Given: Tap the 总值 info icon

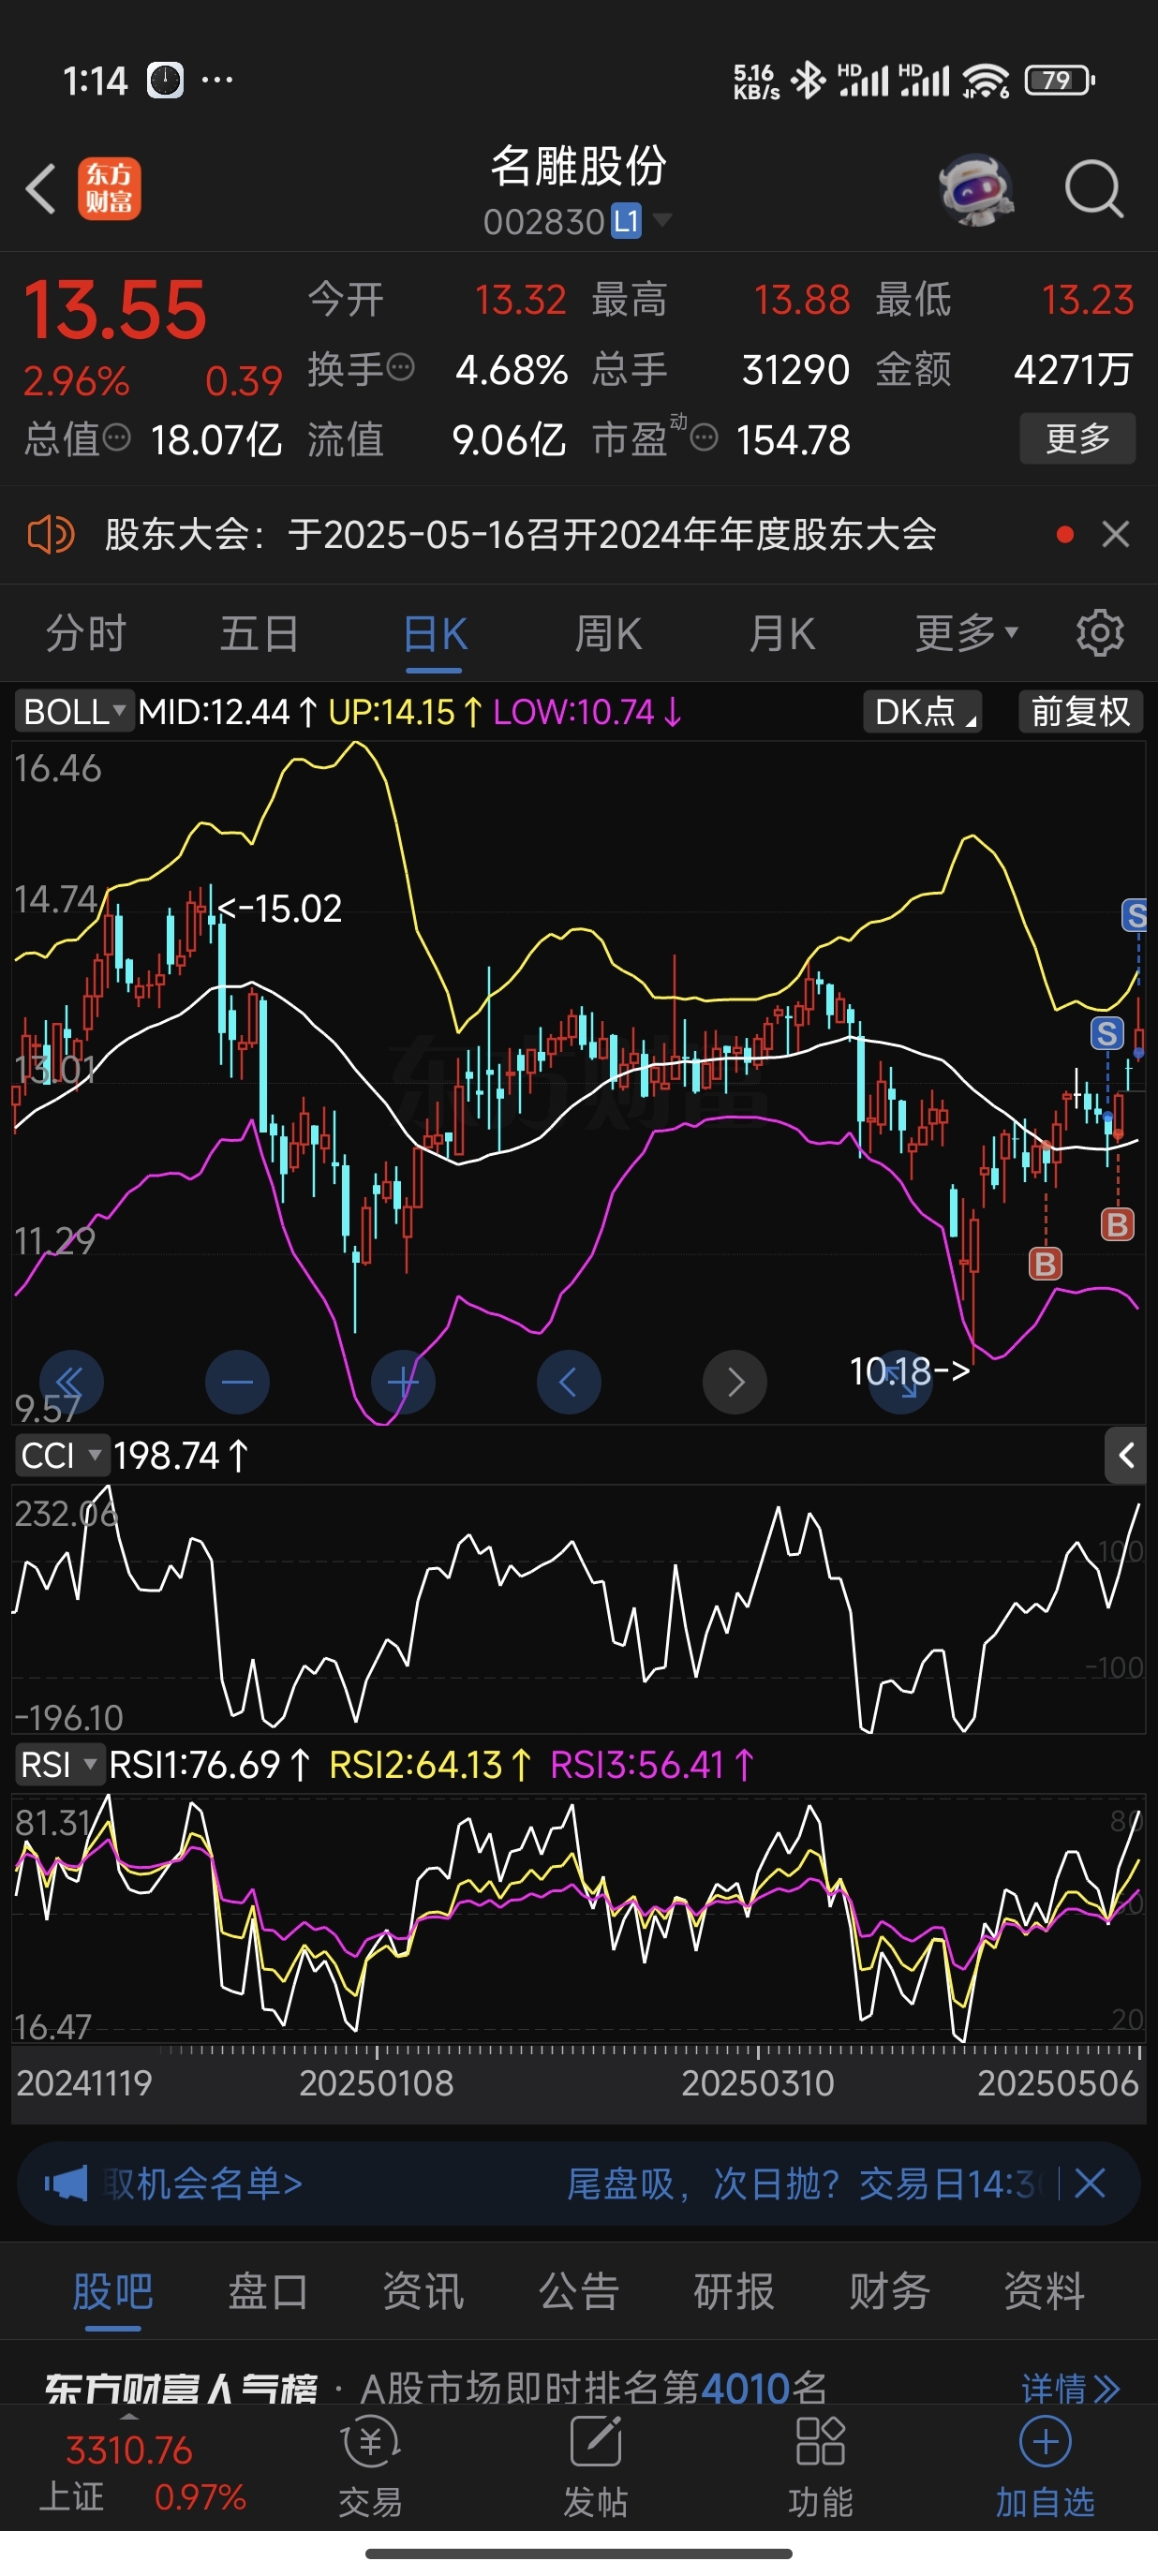Looking at the screenshot, I should click(x=117, y=437).
